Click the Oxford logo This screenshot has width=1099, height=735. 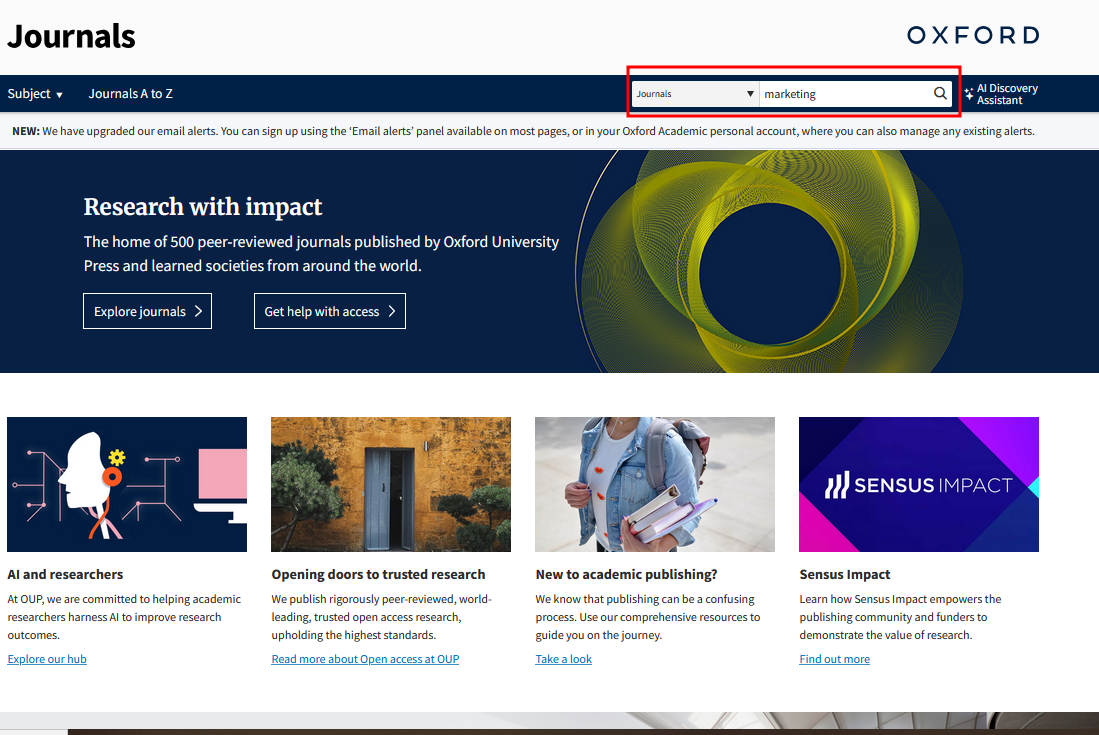tap(972, 36)
